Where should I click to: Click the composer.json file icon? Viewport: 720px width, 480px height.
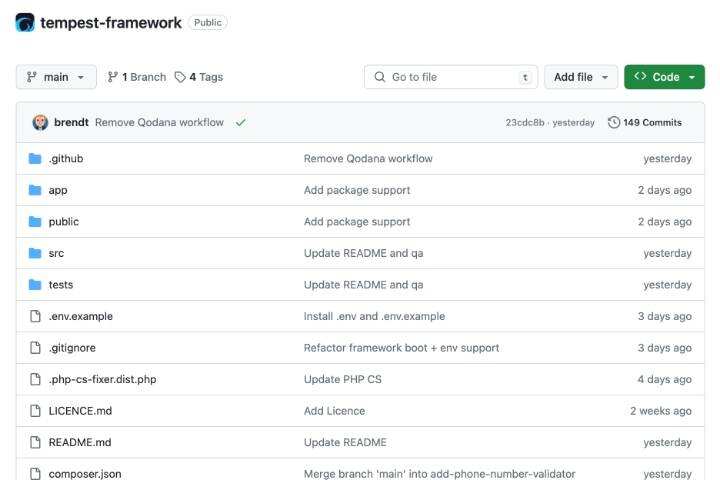(35, 474)
